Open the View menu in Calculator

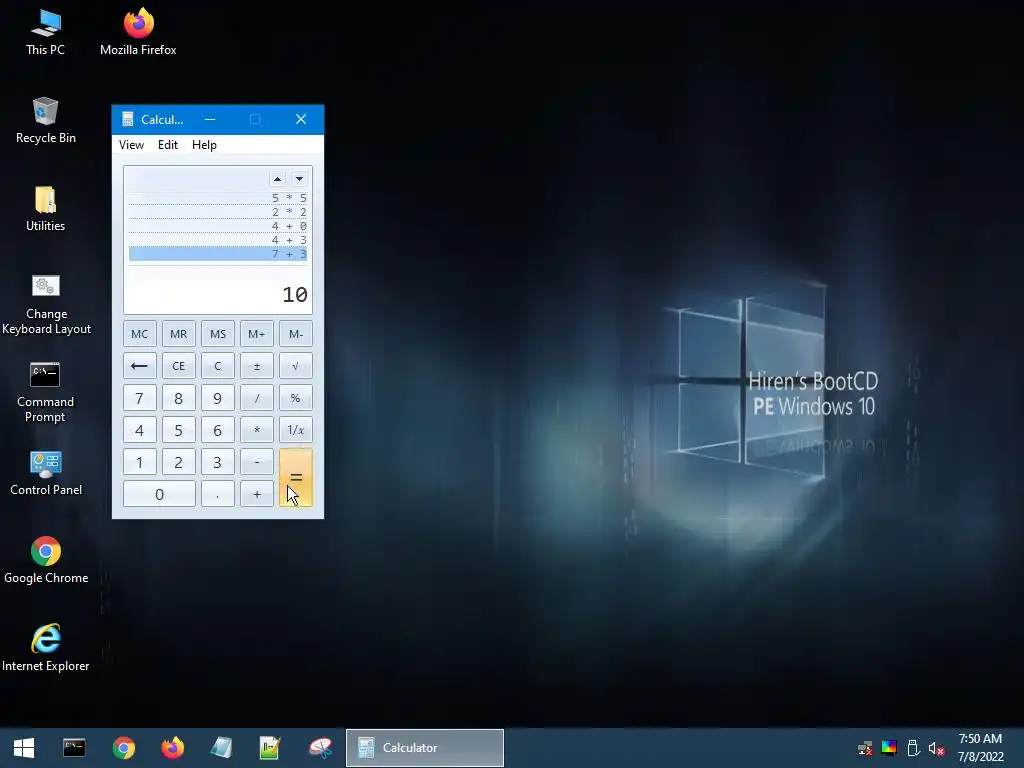[x=131, y=145]
